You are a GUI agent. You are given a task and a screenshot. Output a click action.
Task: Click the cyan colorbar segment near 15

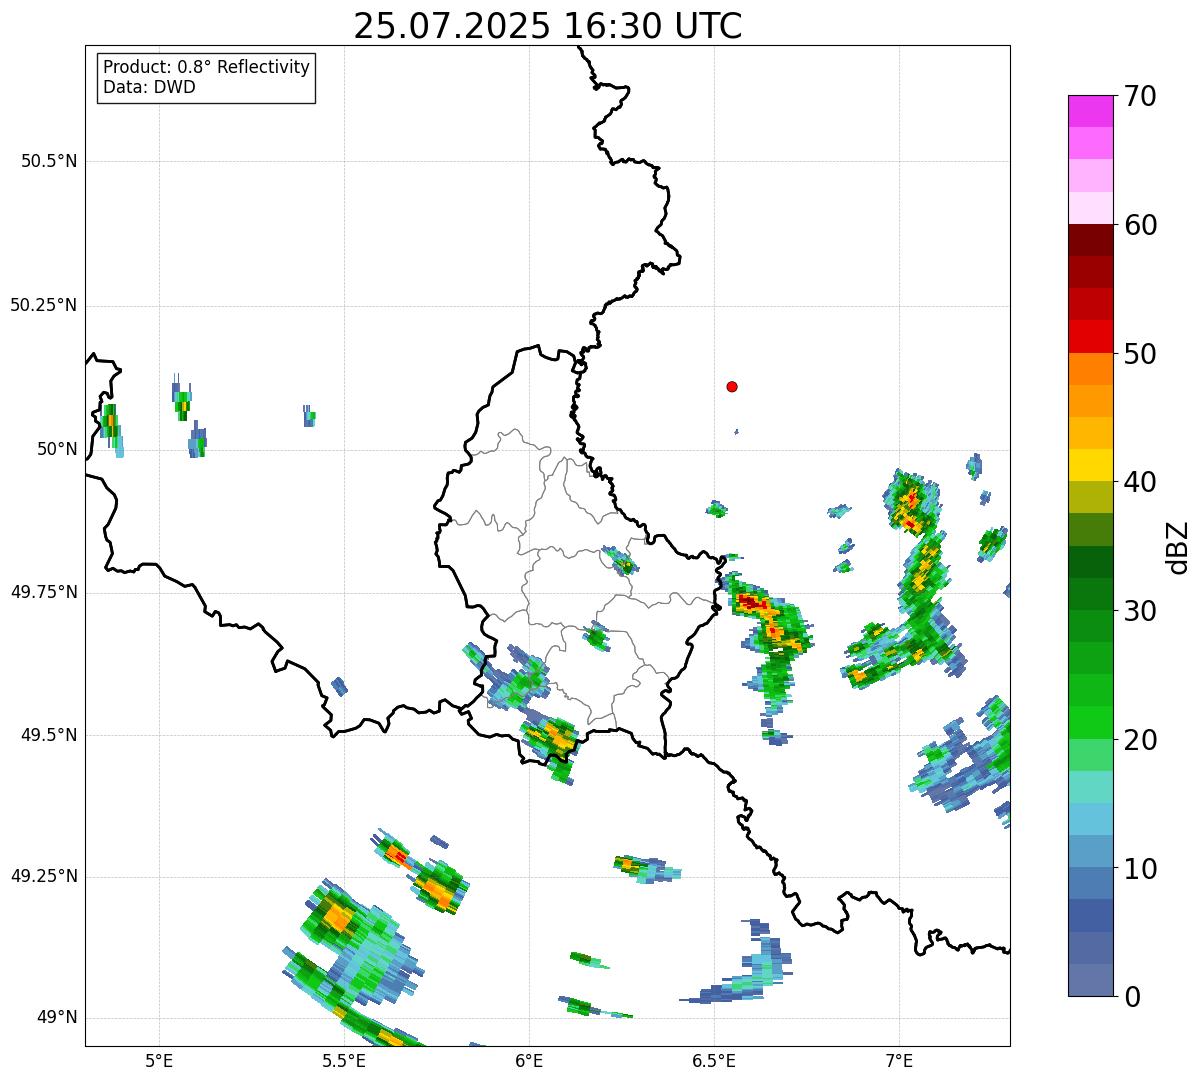coord(1090,819)
